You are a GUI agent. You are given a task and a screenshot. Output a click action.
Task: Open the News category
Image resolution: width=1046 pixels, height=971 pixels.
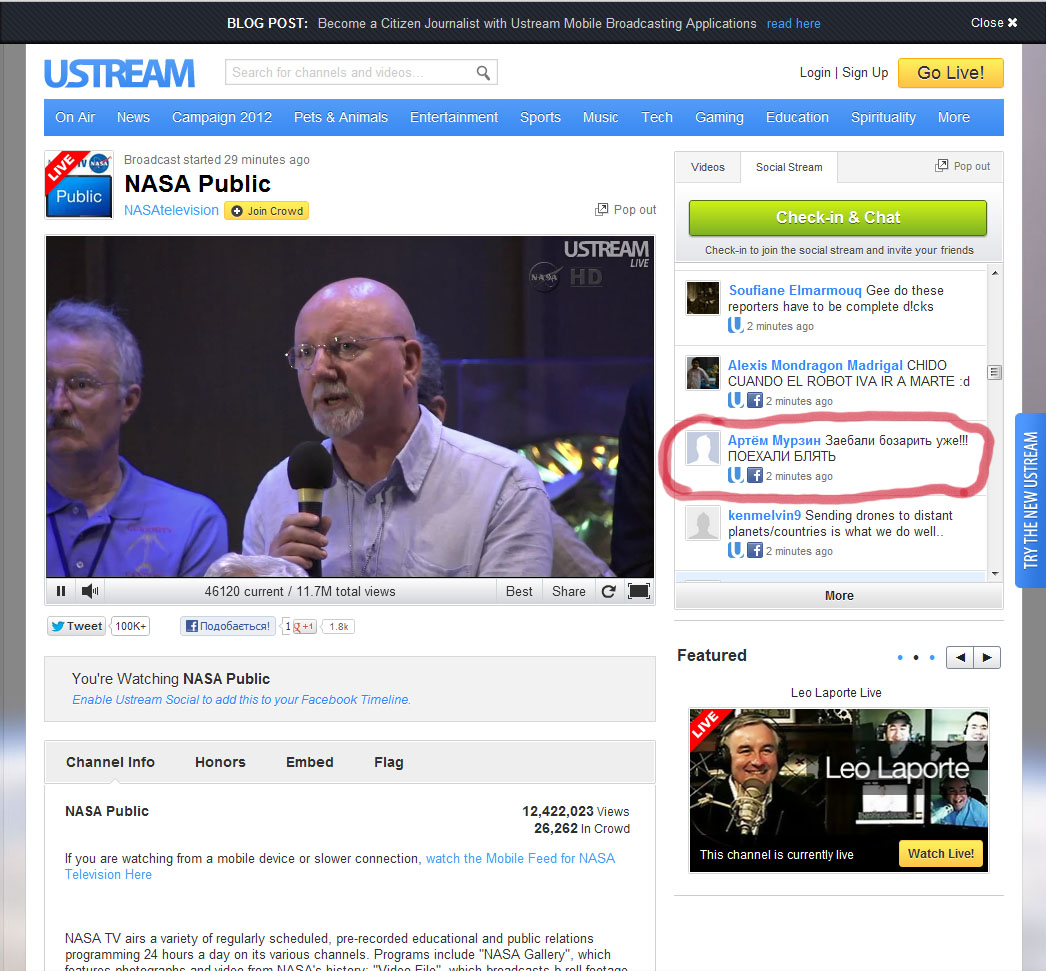(x=133, y=117)
